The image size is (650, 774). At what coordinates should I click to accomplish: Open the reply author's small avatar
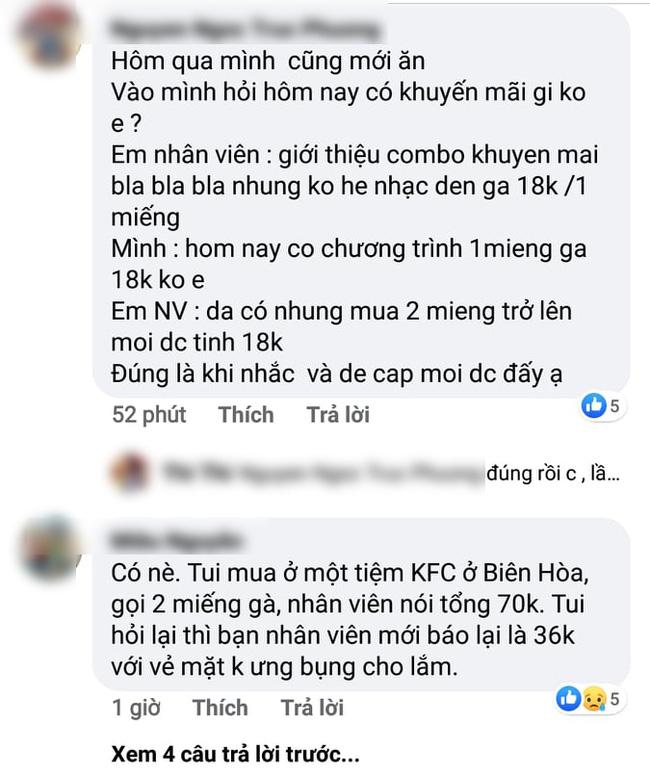point(129,472)
